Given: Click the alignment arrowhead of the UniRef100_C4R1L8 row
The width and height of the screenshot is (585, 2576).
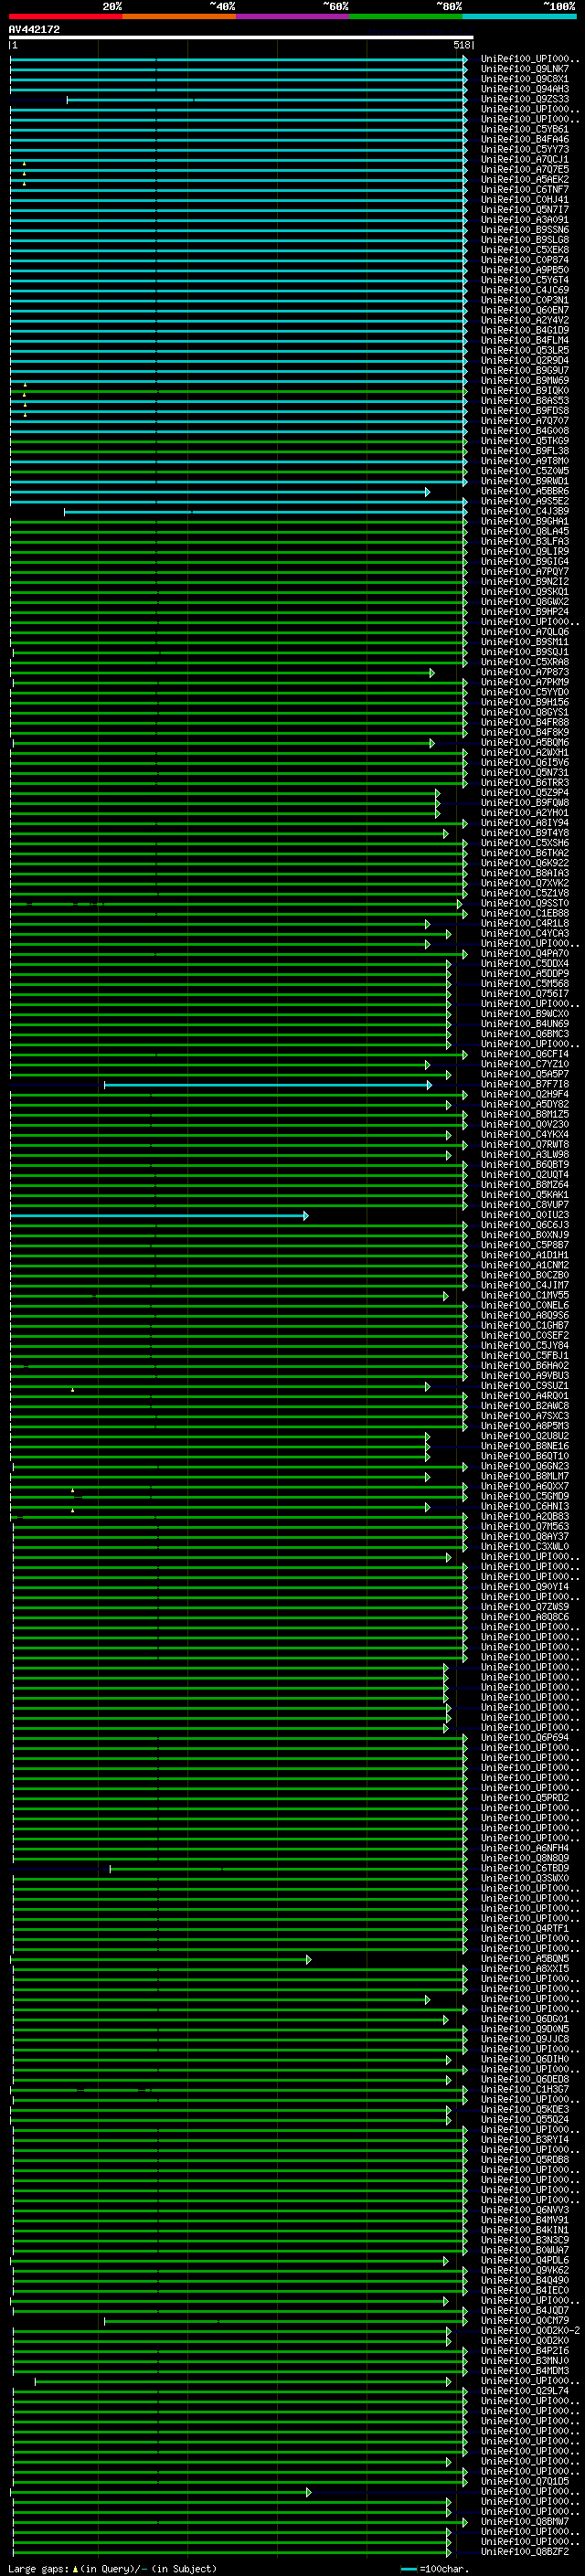Looking at the screenshot, I should coord(427,924).
